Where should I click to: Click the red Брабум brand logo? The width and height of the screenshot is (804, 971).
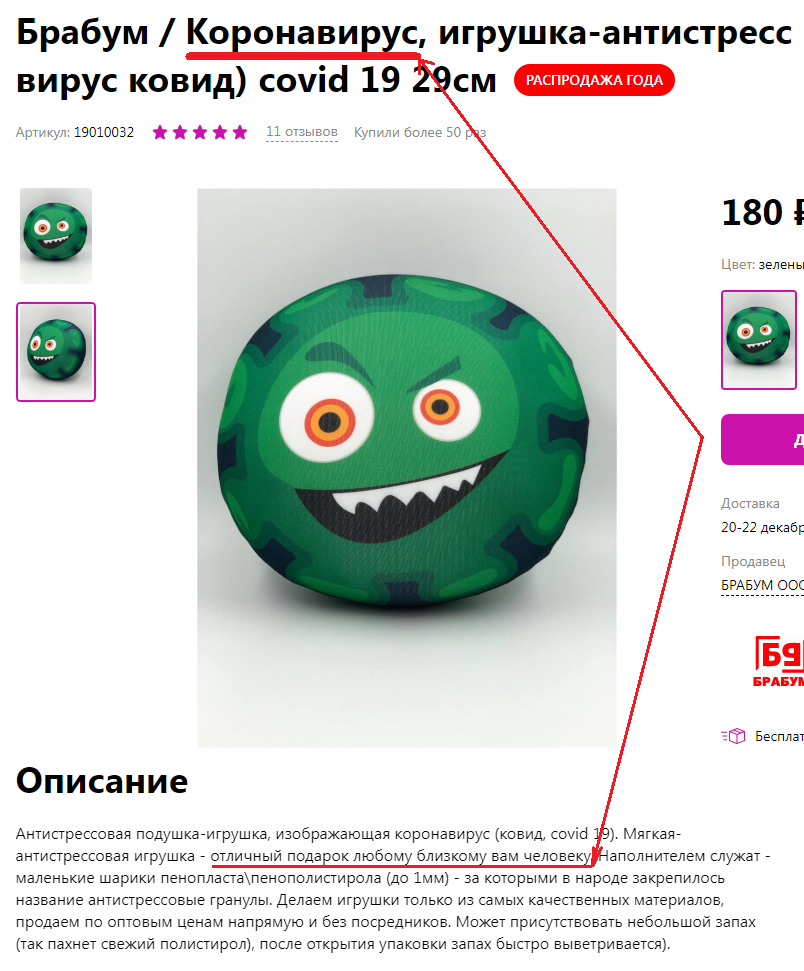(779, 661)
